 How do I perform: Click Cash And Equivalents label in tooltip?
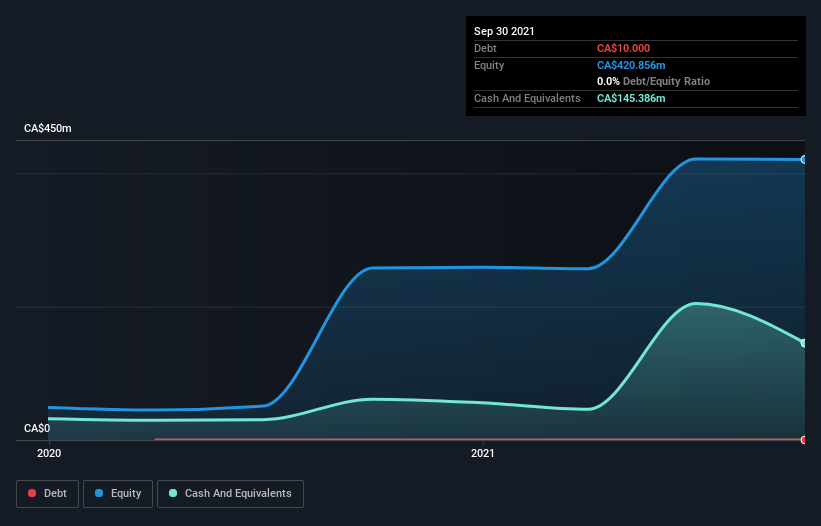pyautogui.click(x=527, y=98)
